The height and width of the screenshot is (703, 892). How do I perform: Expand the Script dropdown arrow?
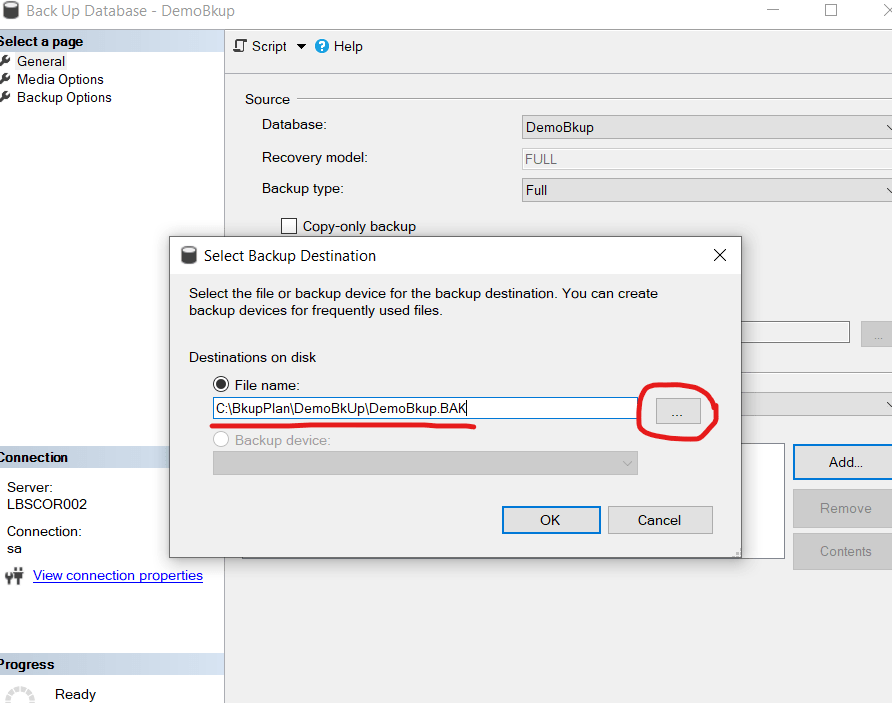[x=301, y=46]
